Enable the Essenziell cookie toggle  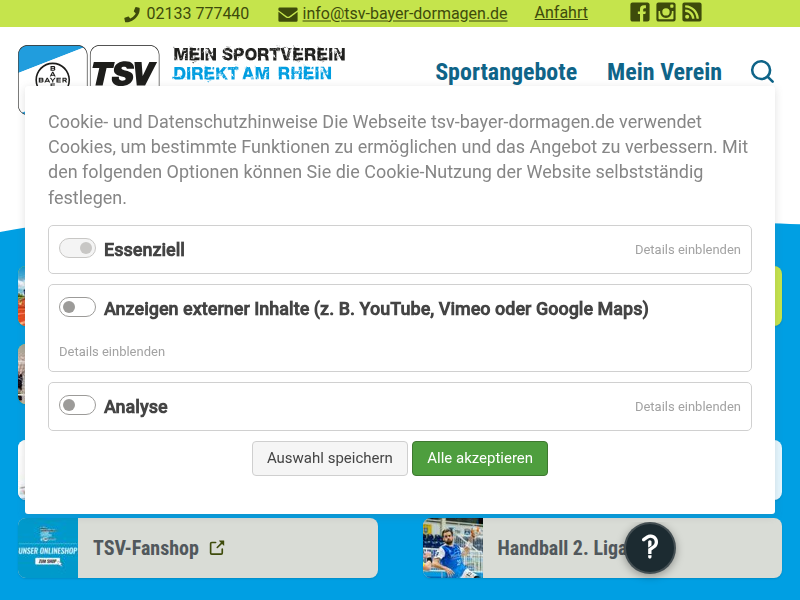(77, 247)
